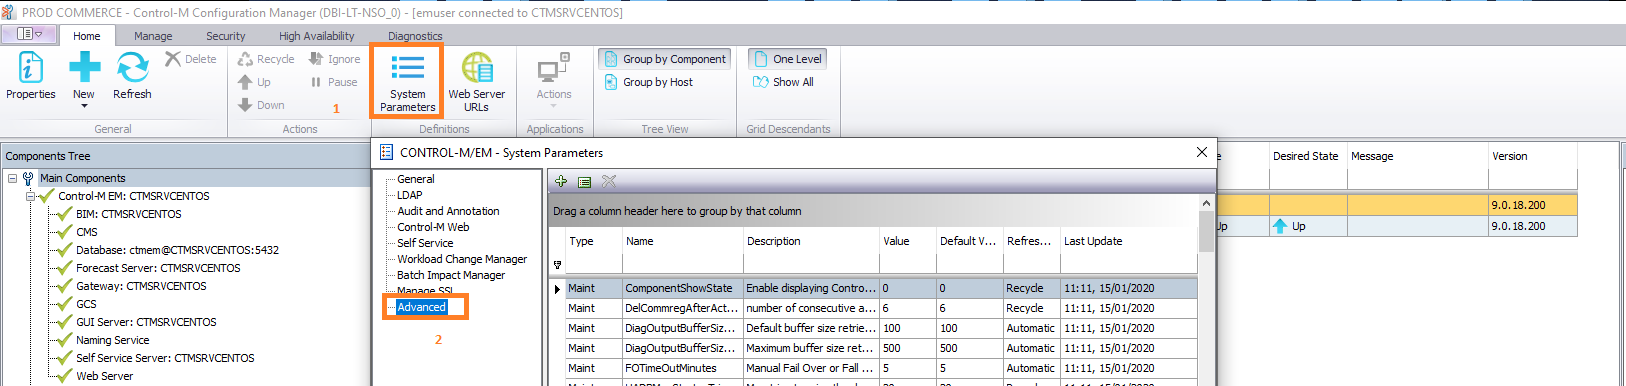Click the Name filter input cell
Image resolution: width=1626 pixels, height=386 pixels.
point(682,265)
